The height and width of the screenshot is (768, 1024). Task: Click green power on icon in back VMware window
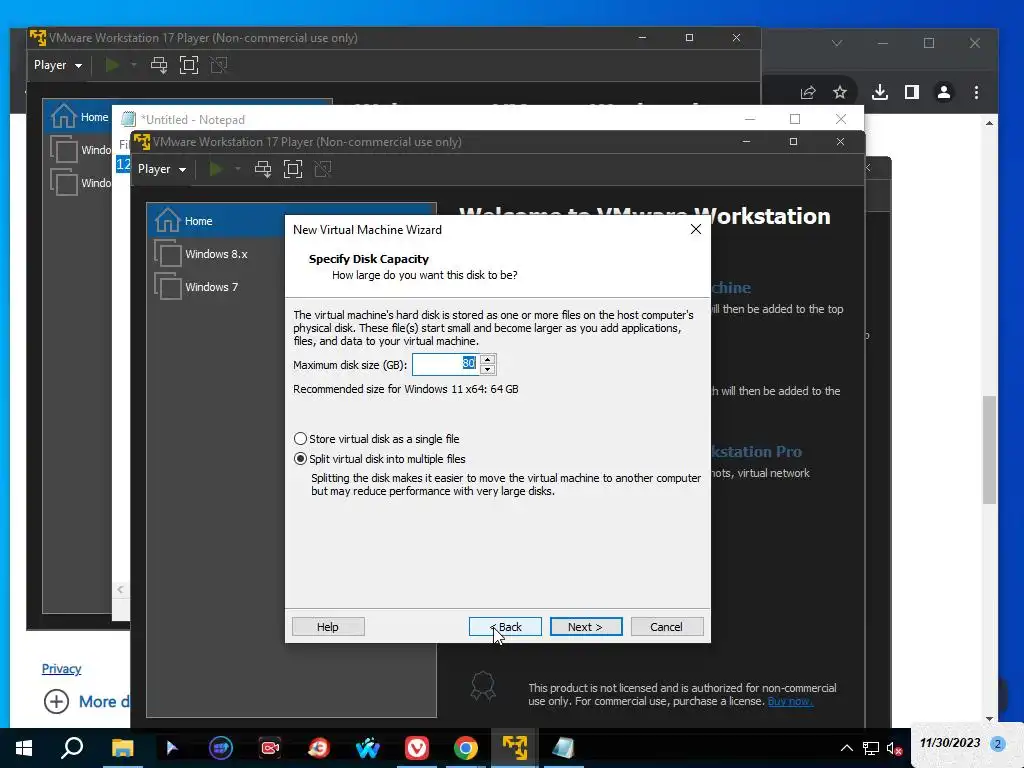click(x=112, y=65)
